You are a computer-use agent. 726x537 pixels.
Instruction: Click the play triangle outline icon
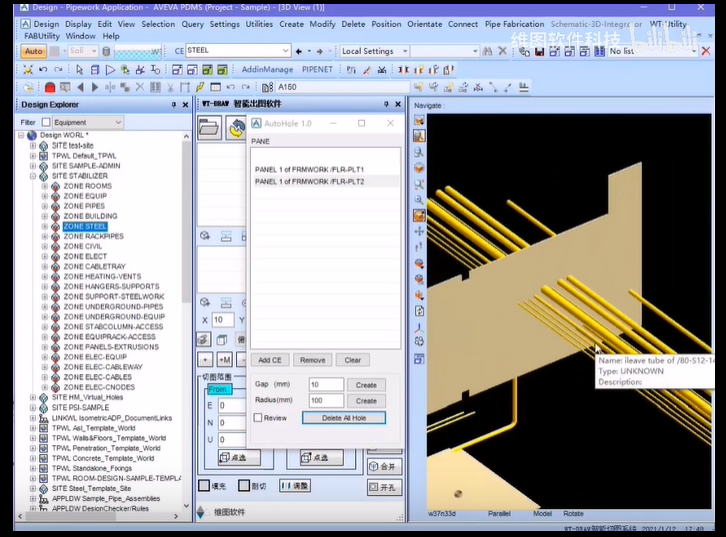click(110, 69)
